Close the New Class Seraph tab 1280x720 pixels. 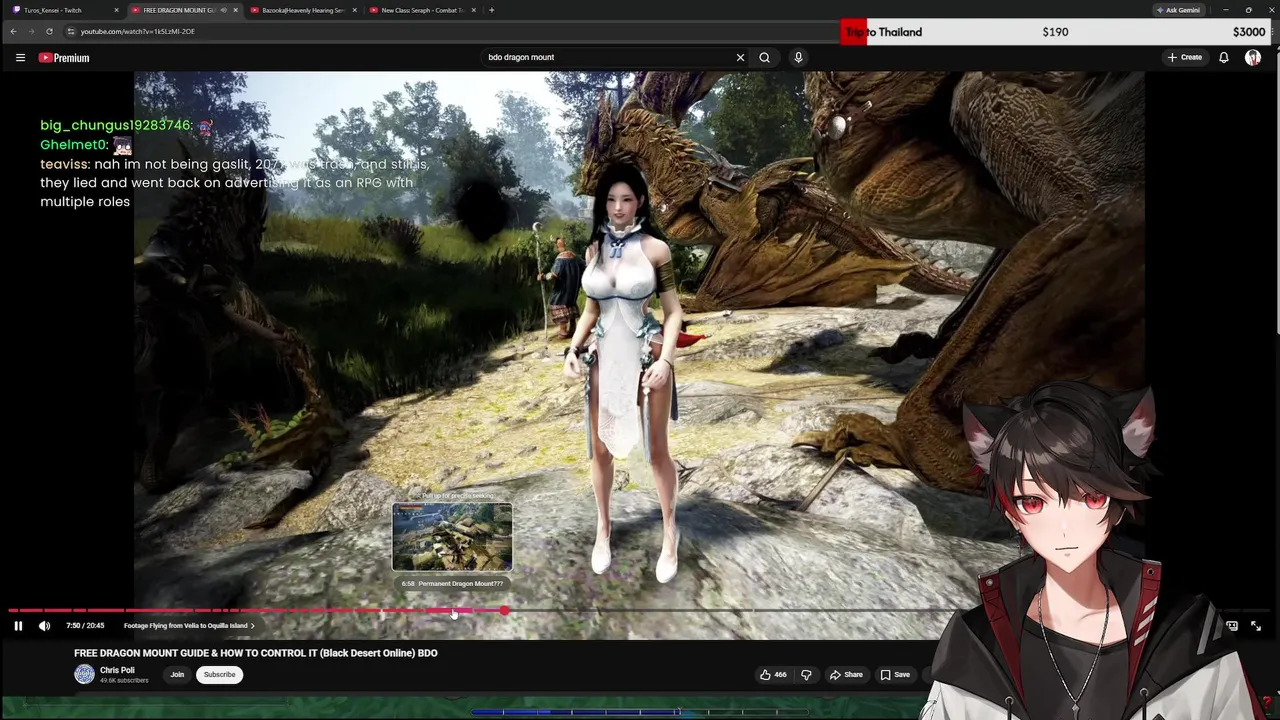coord(473,10)
